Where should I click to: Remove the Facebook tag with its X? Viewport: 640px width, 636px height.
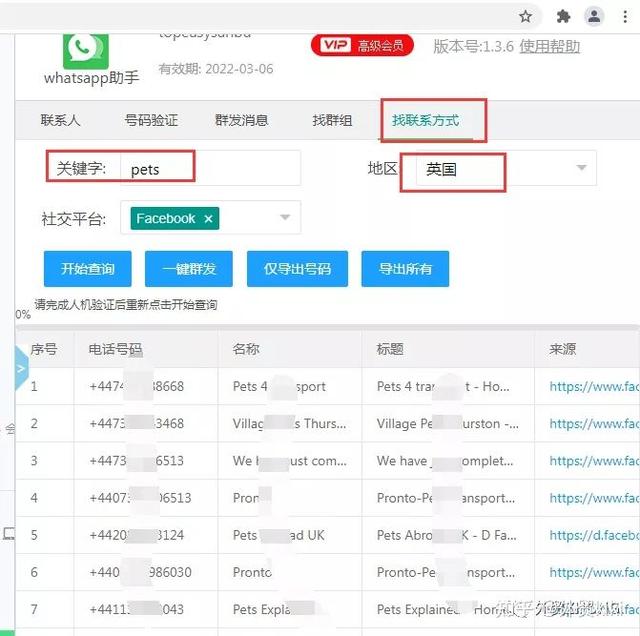click(x=208, y=218)
